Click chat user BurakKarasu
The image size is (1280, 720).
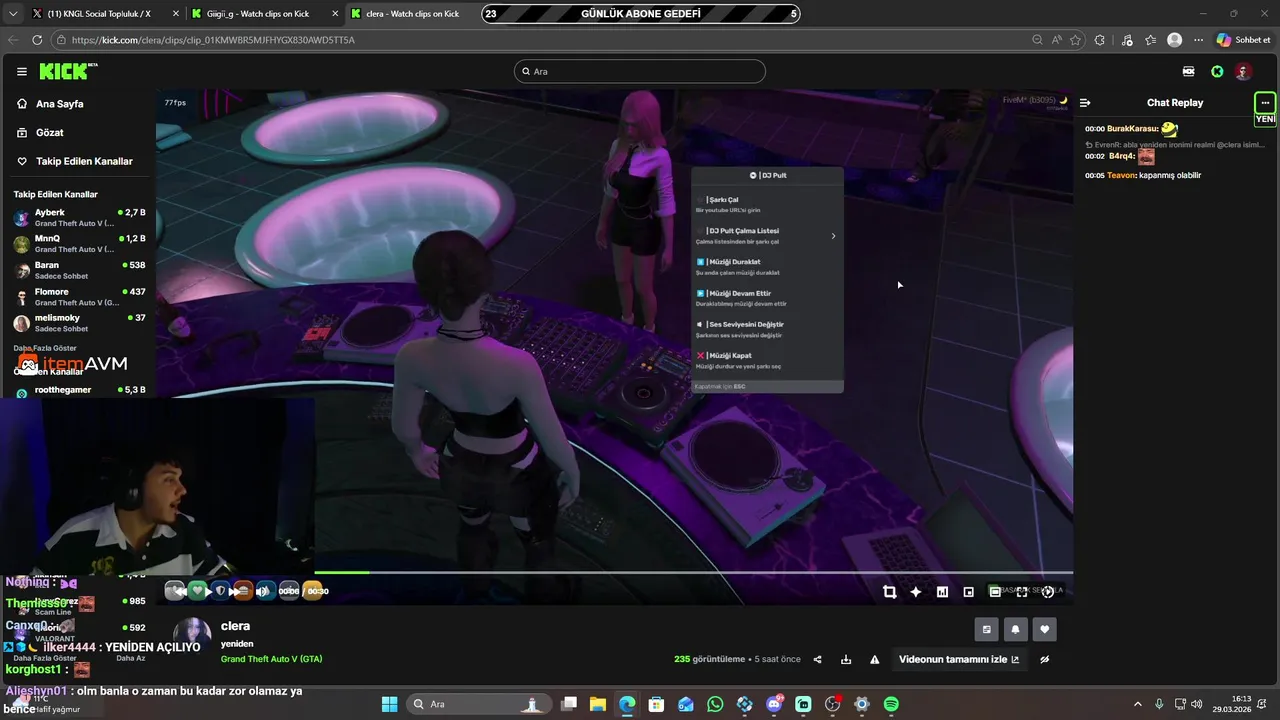click(x=1132, y=129)
